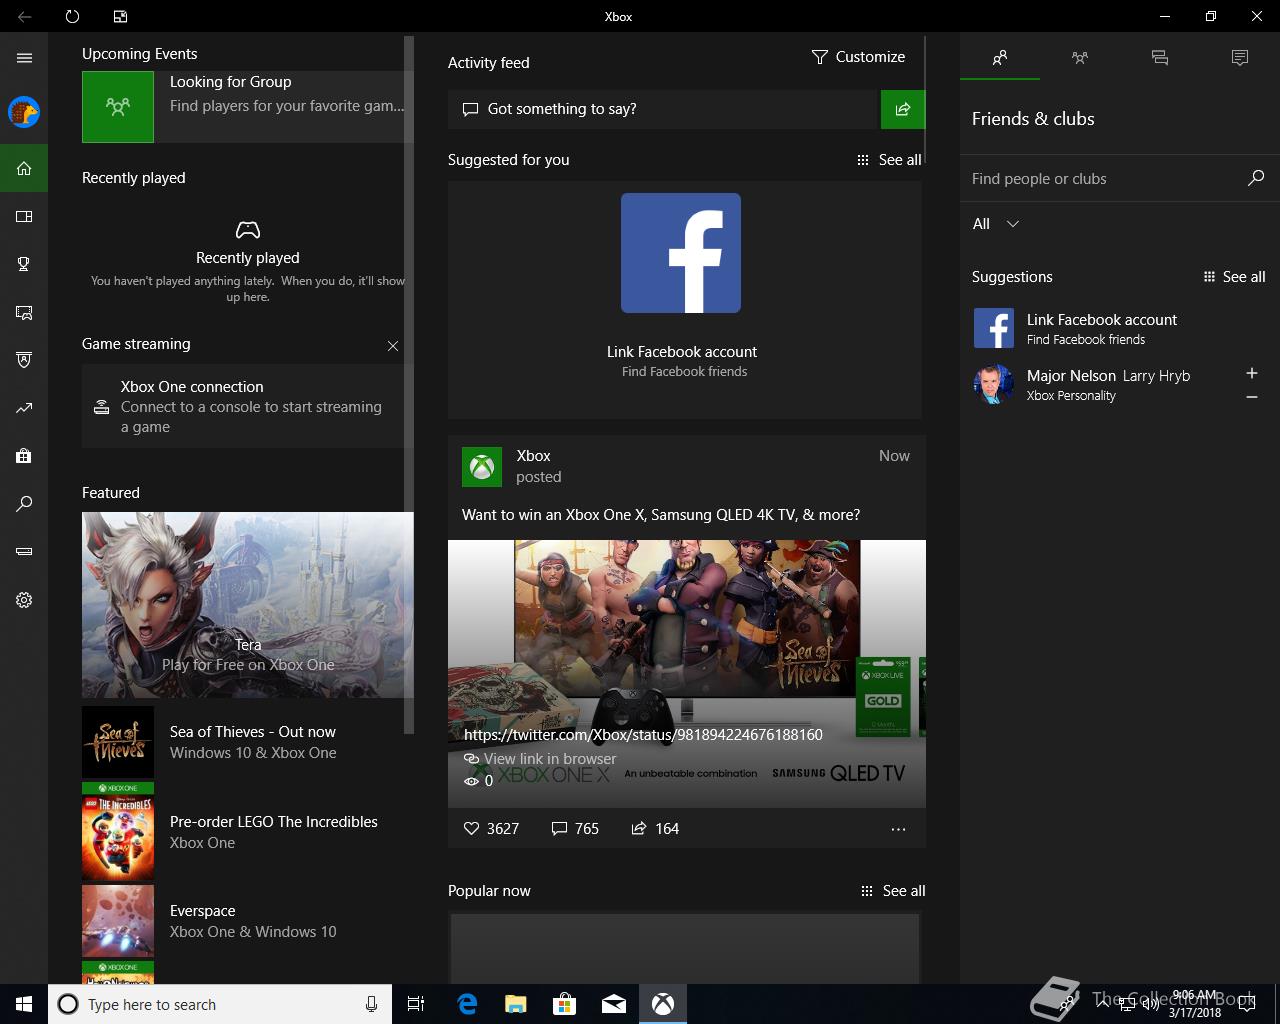
Task: Open the Connection console icon in sidebar
Action: coord(24,552)
